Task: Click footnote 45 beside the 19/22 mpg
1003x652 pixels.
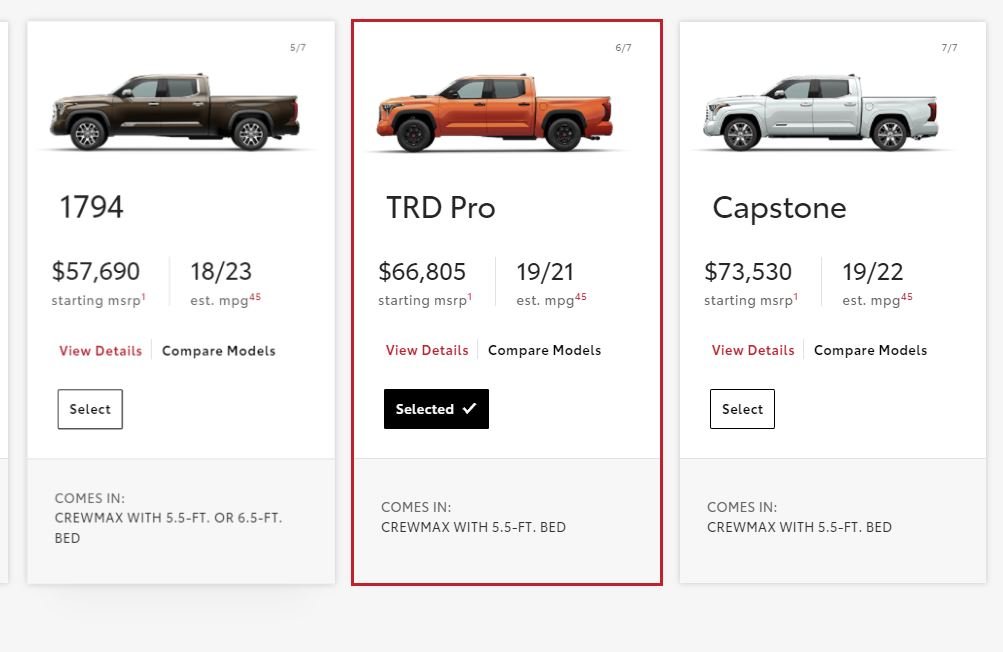Action: 906,297
